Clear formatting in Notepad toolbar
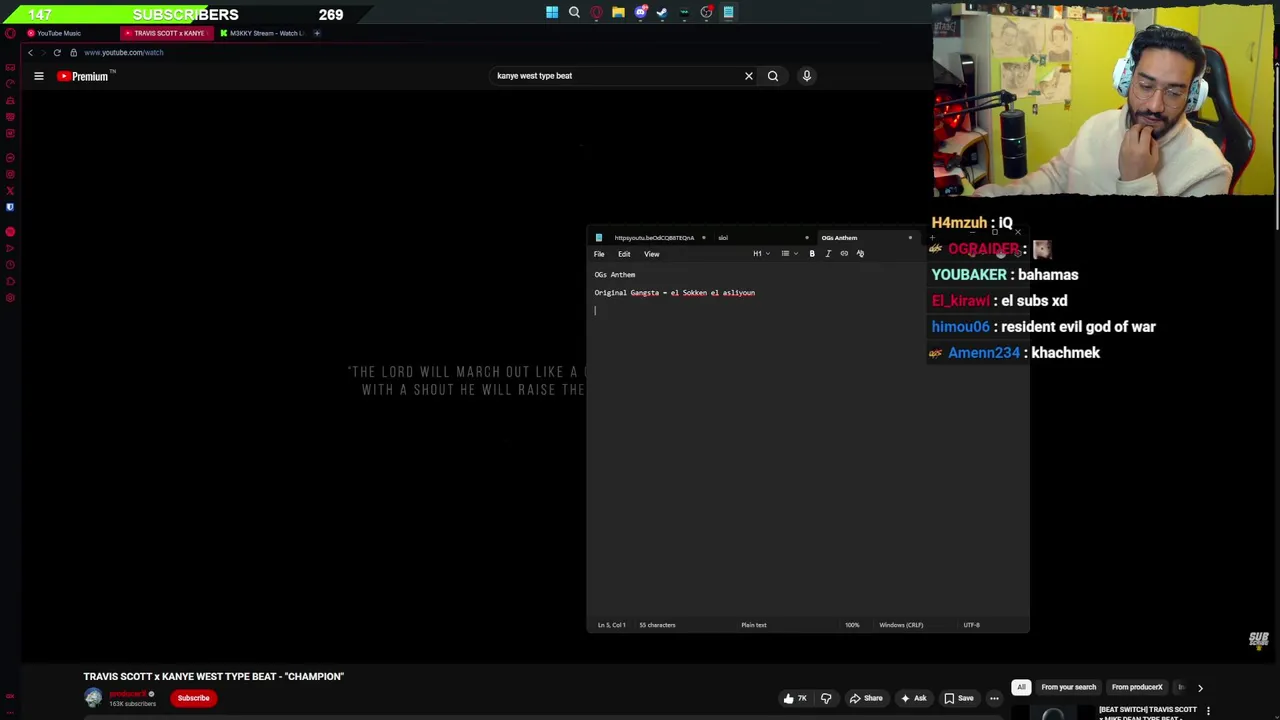The width and height of the screenshot is (1280, 720). pos(860,254)
